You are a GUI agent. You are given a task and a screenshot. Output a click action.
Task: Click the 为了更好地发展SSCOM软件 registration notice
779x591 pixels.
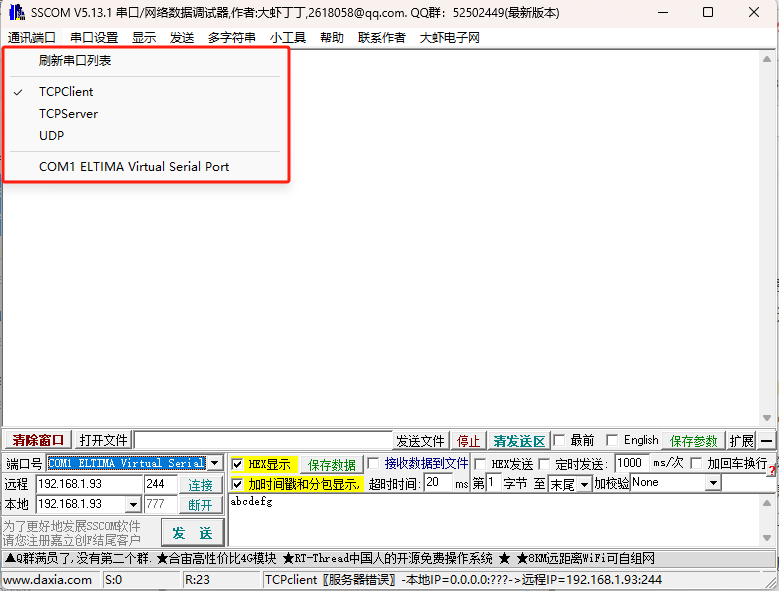(x=72, y=533)
